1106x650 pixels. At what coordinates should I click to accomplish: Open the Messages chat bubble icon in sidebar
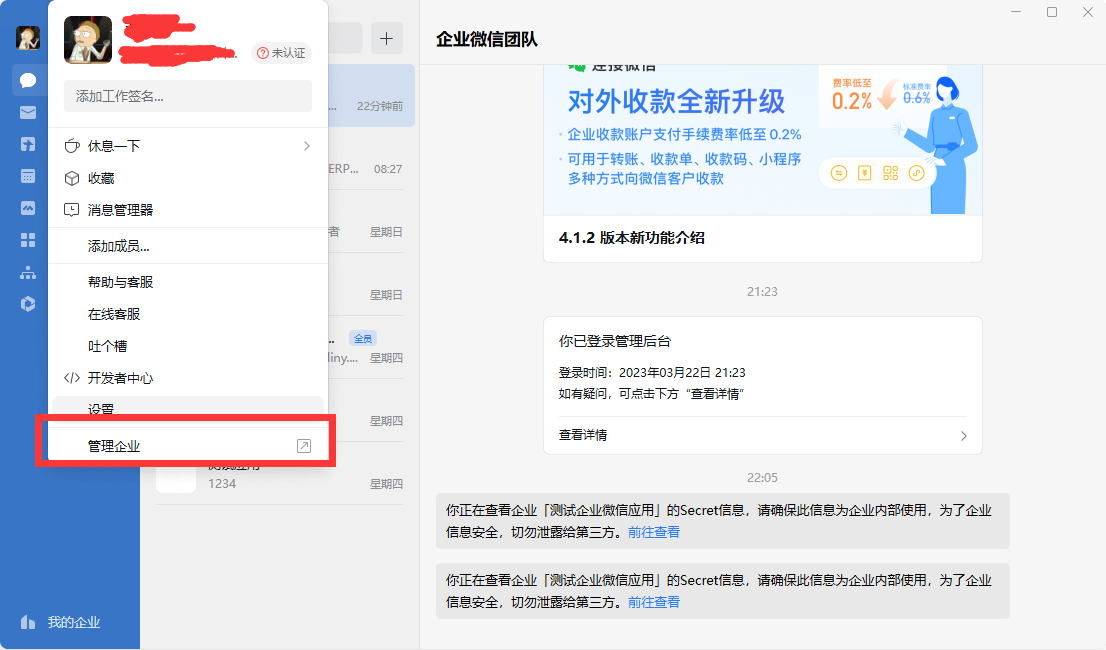pos(28,80)
